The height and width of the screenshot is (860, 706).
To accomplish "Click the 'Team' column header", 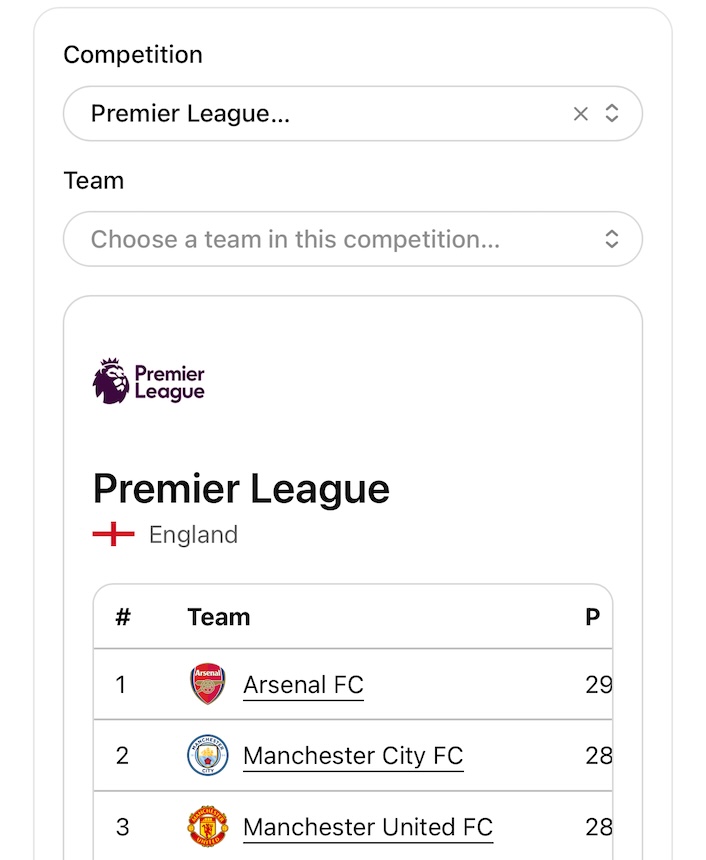I will (x=218, y=617).
